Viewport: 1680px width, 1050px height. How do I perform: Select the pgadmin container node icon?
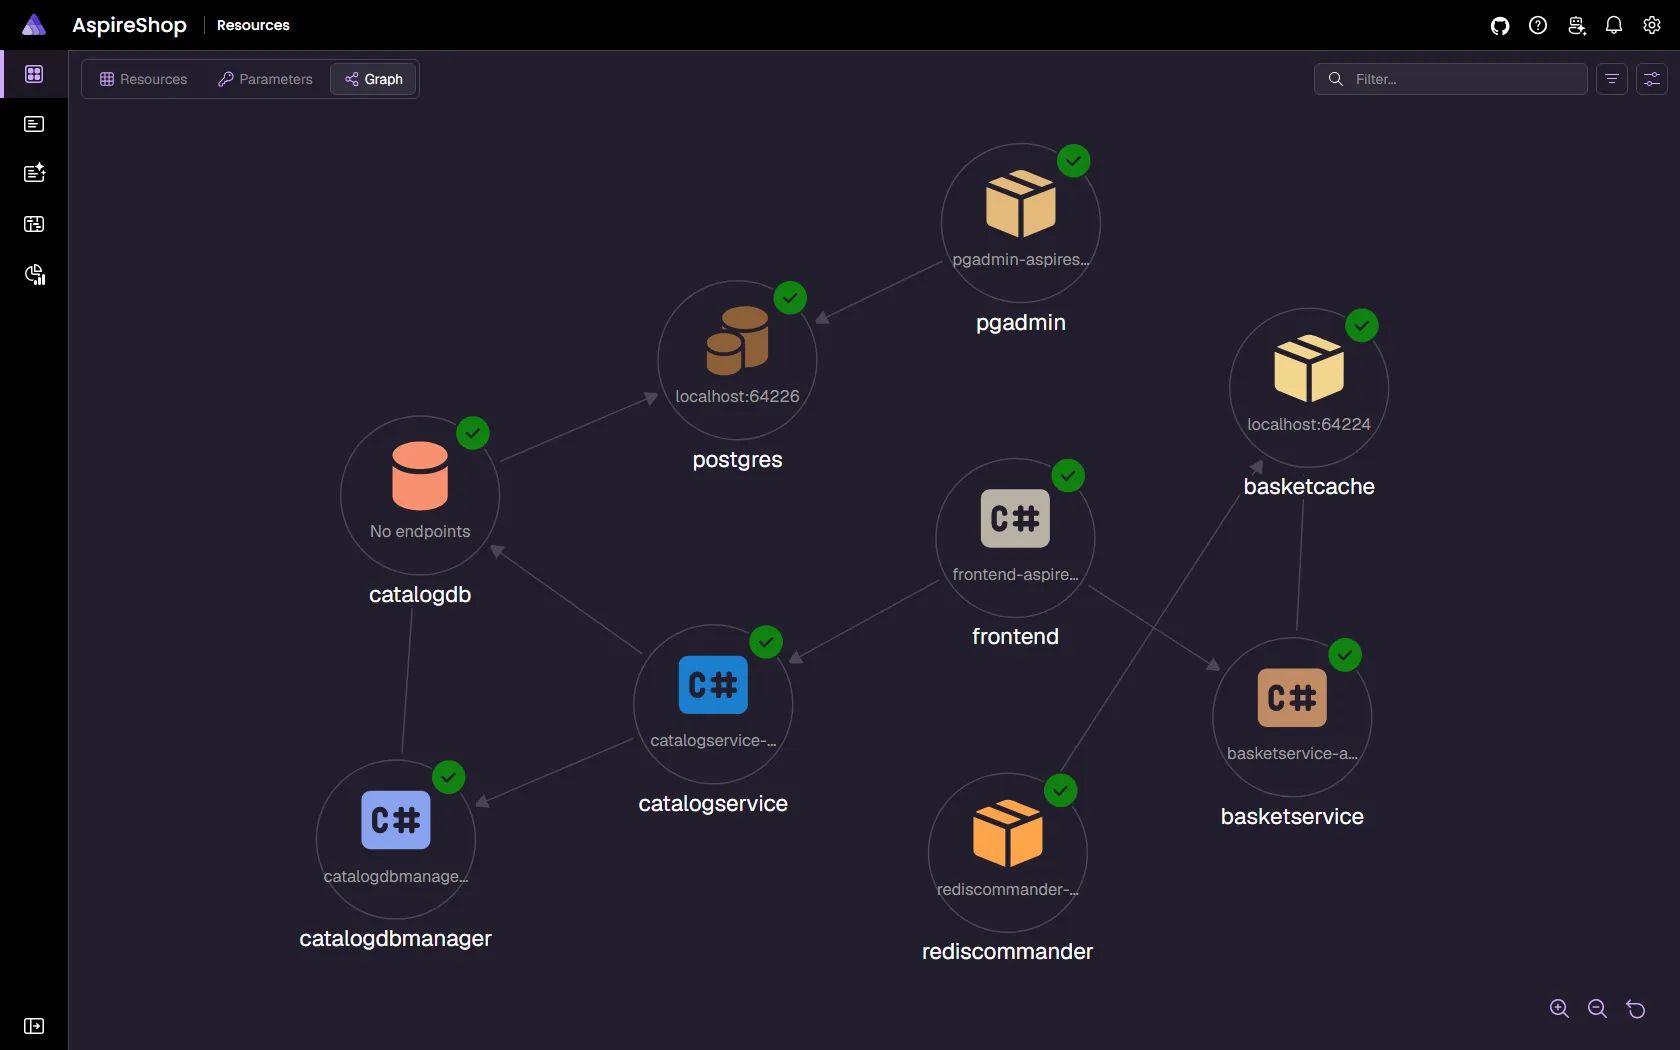tap(1021, 204)
